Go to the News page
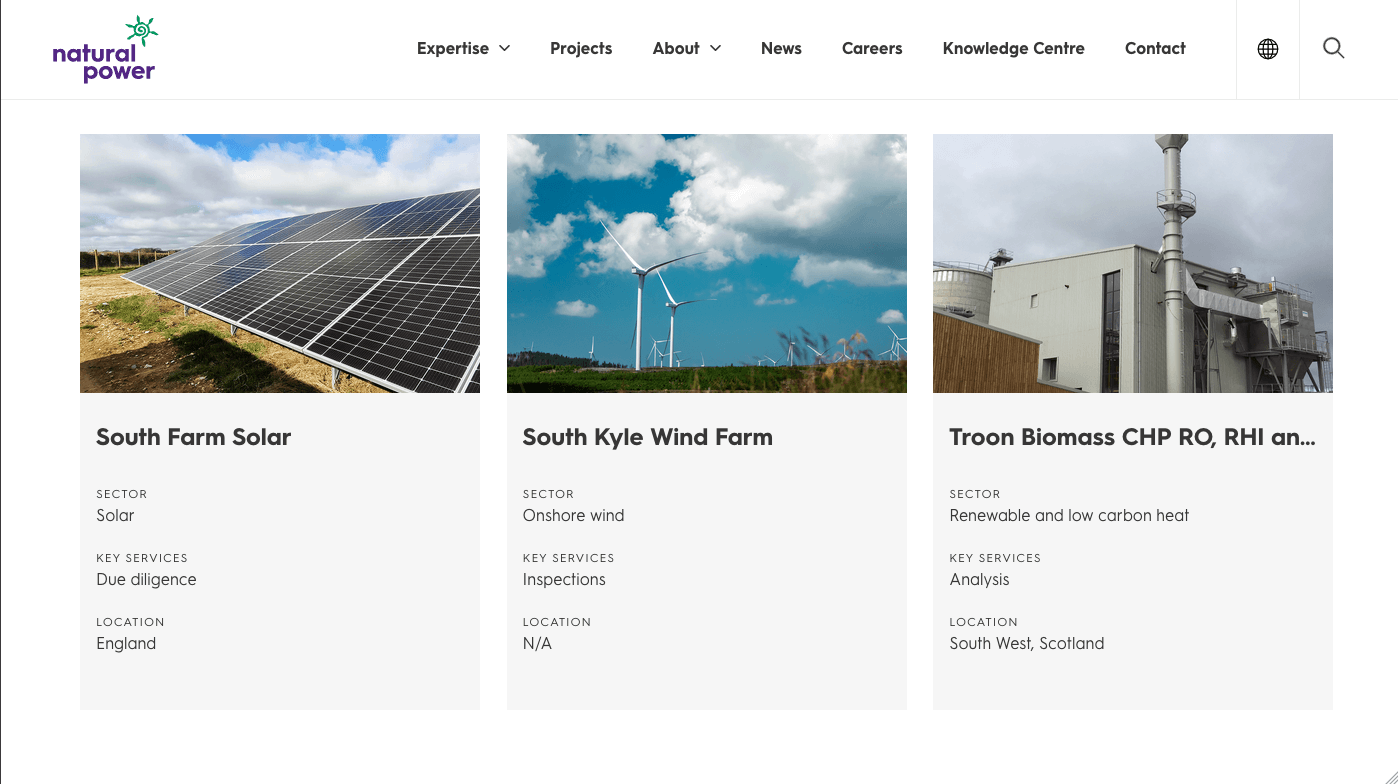The image size is (1398, 784). coord(781,48)
